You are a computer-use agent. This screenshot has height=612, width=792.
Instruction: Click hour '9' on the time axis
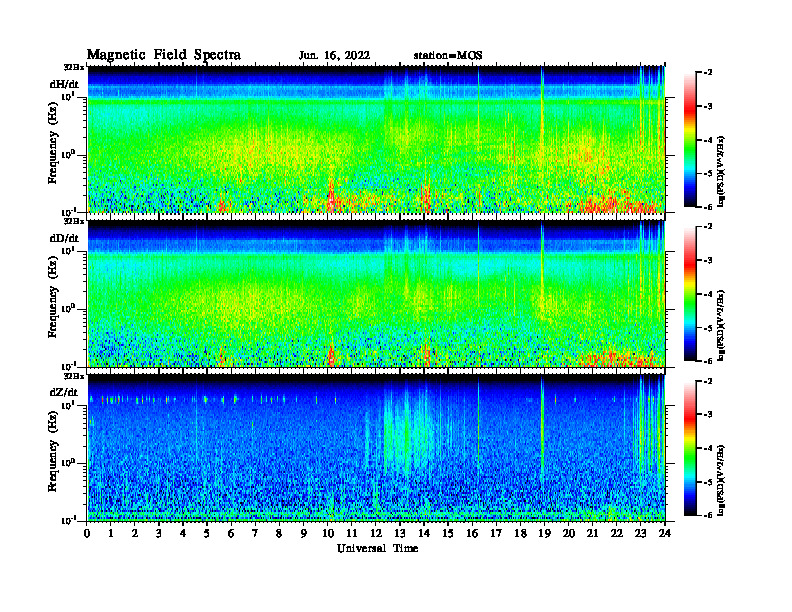(x=304, y=533)
